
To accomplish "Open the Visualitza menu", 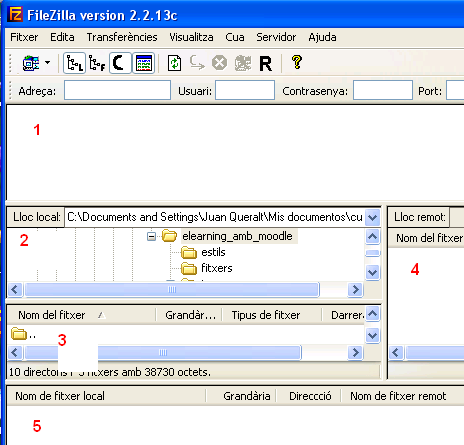I will pyautogui.click(x=191, y=37).
